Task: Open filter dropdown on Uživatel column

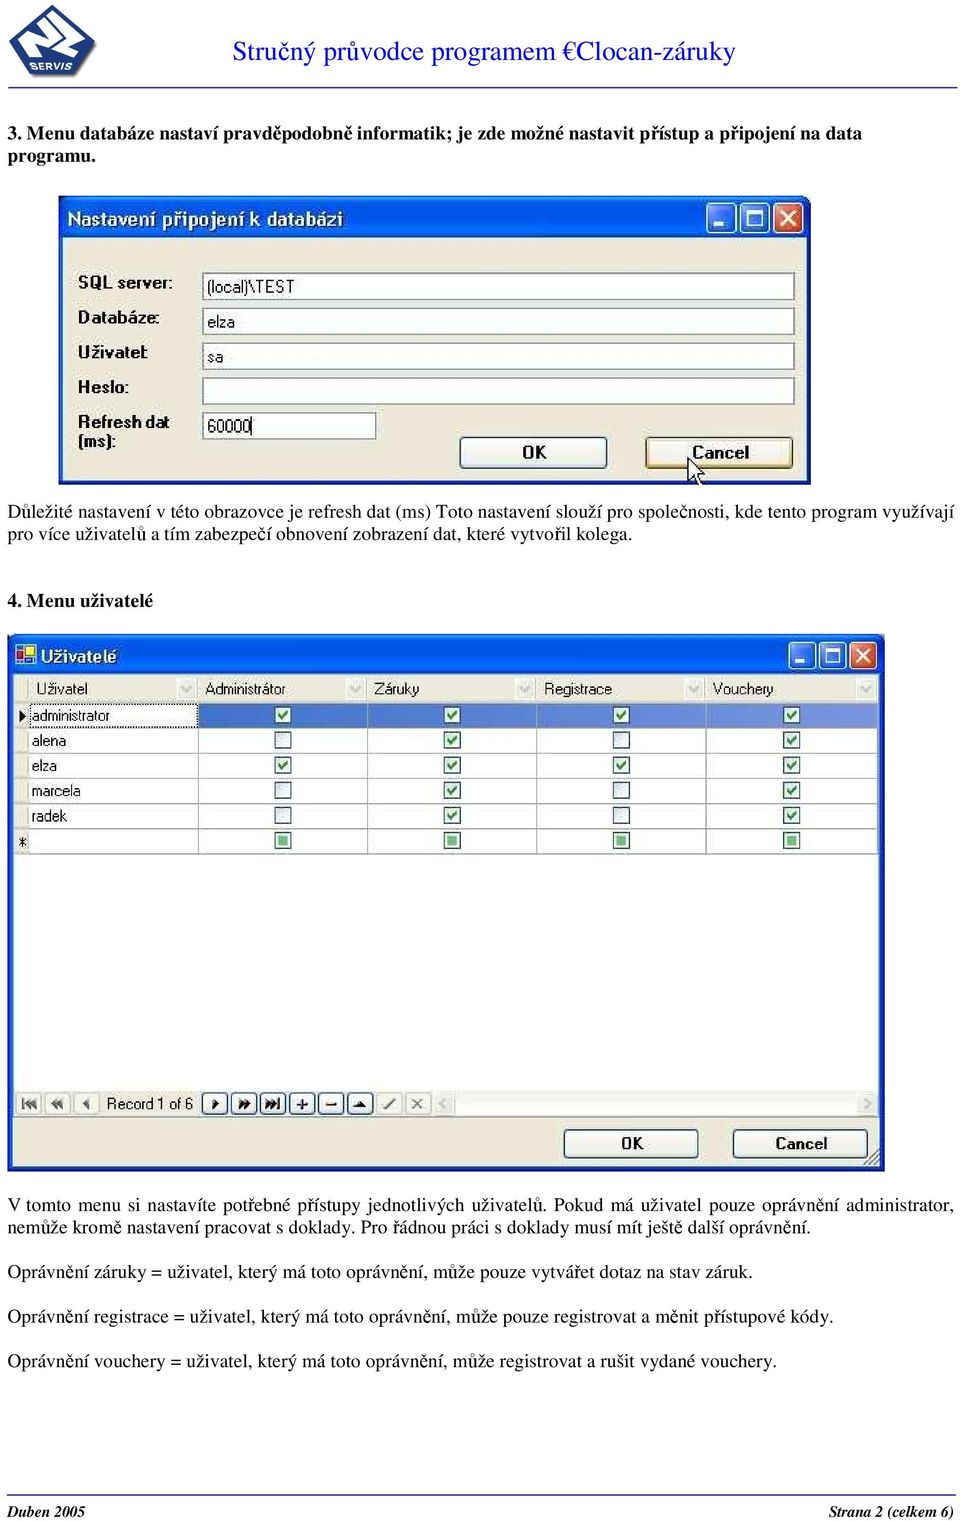Action: coord(186,689)
